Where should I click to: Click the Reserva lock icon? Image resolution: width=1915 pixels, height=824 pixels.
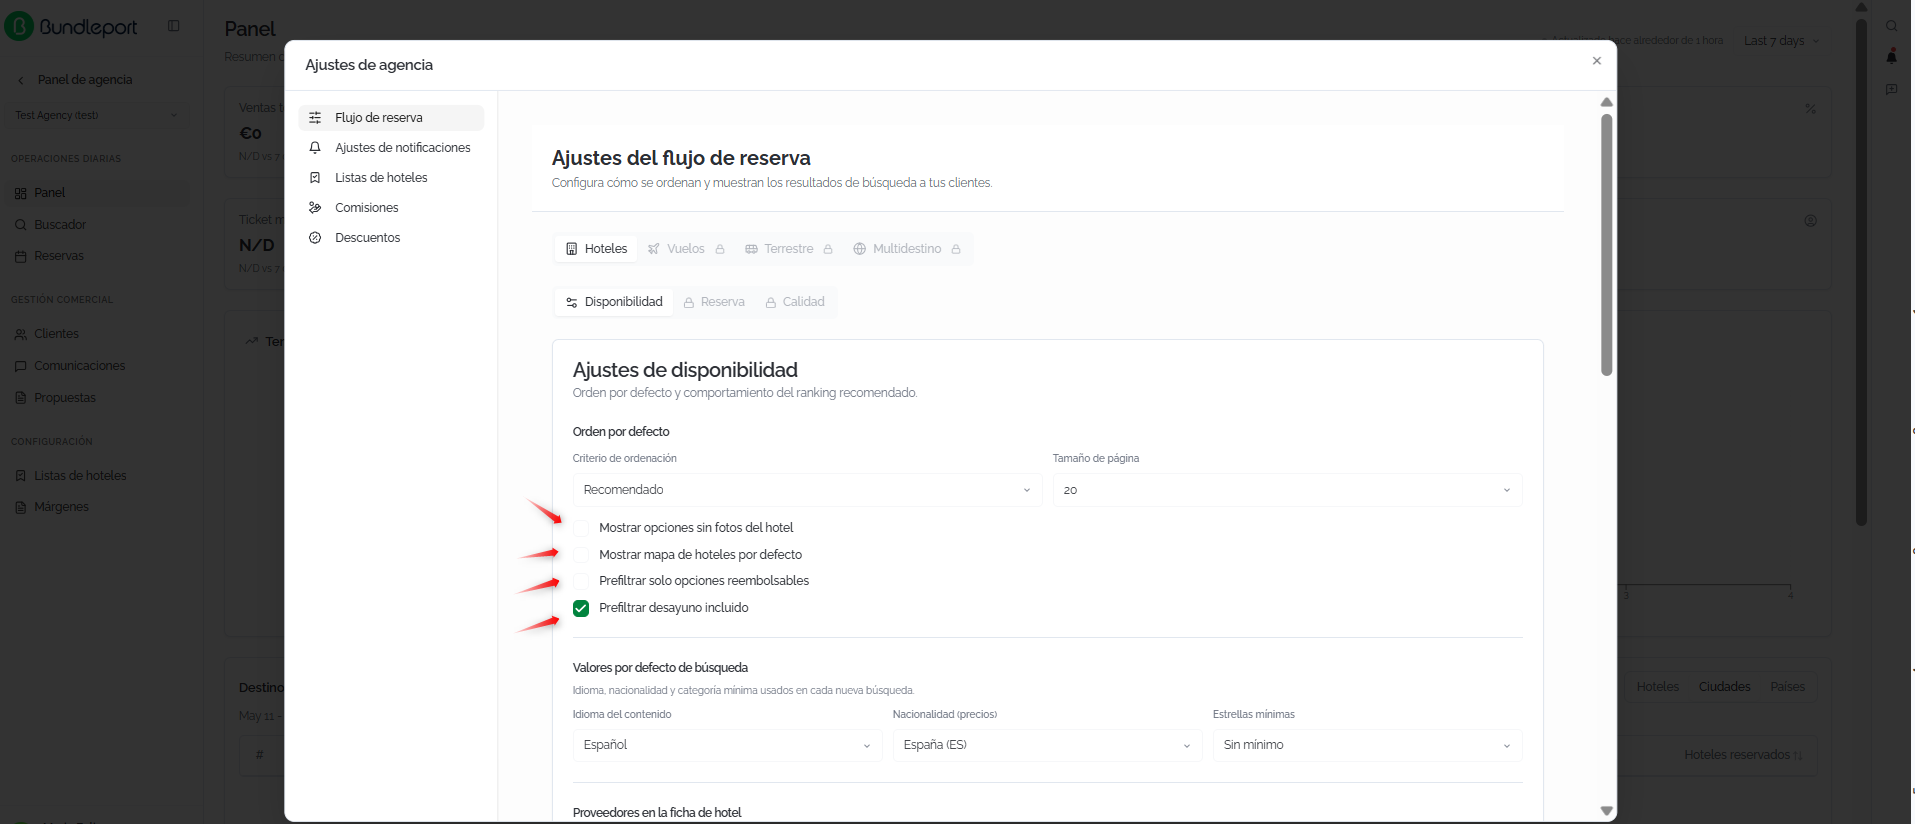click(x=689, y=302)
